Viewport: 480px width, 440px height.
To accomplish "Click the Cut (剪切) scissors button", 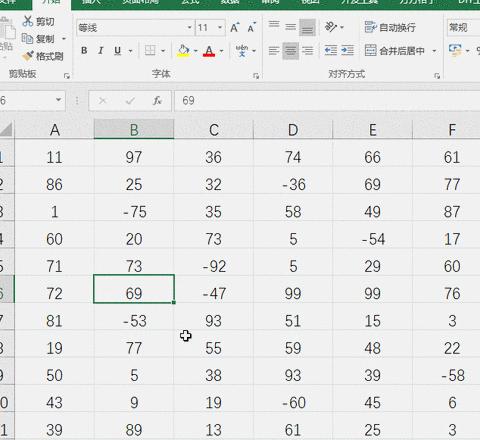I will [x=38, y=22].
